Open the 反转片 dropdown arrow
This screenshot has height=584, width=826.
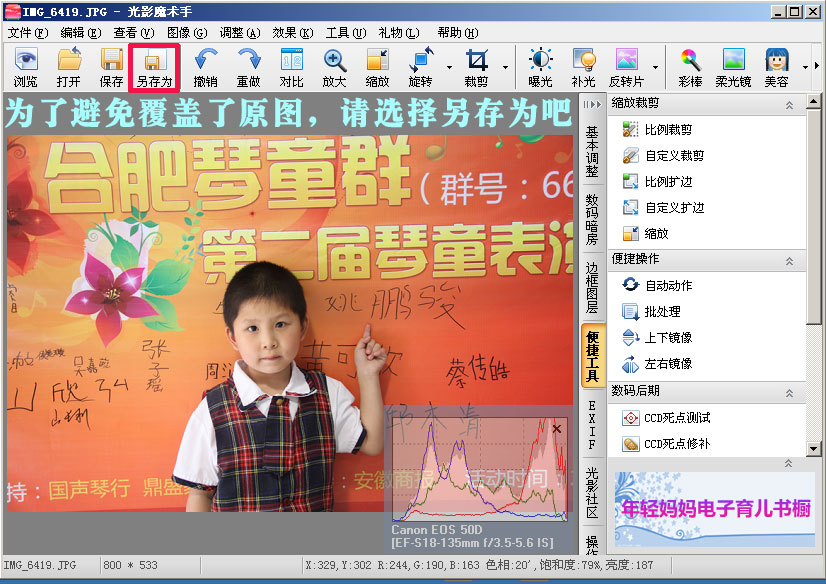pyautogui.click(x=655, y=67)
